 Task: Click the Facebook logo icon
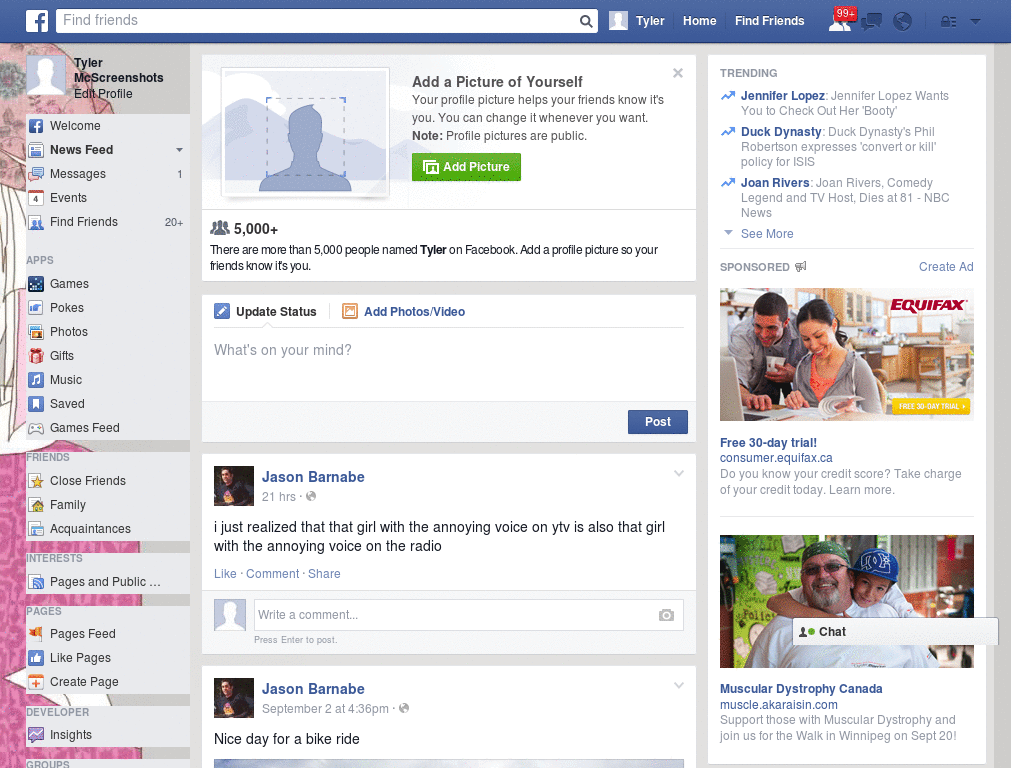(37, 21)
